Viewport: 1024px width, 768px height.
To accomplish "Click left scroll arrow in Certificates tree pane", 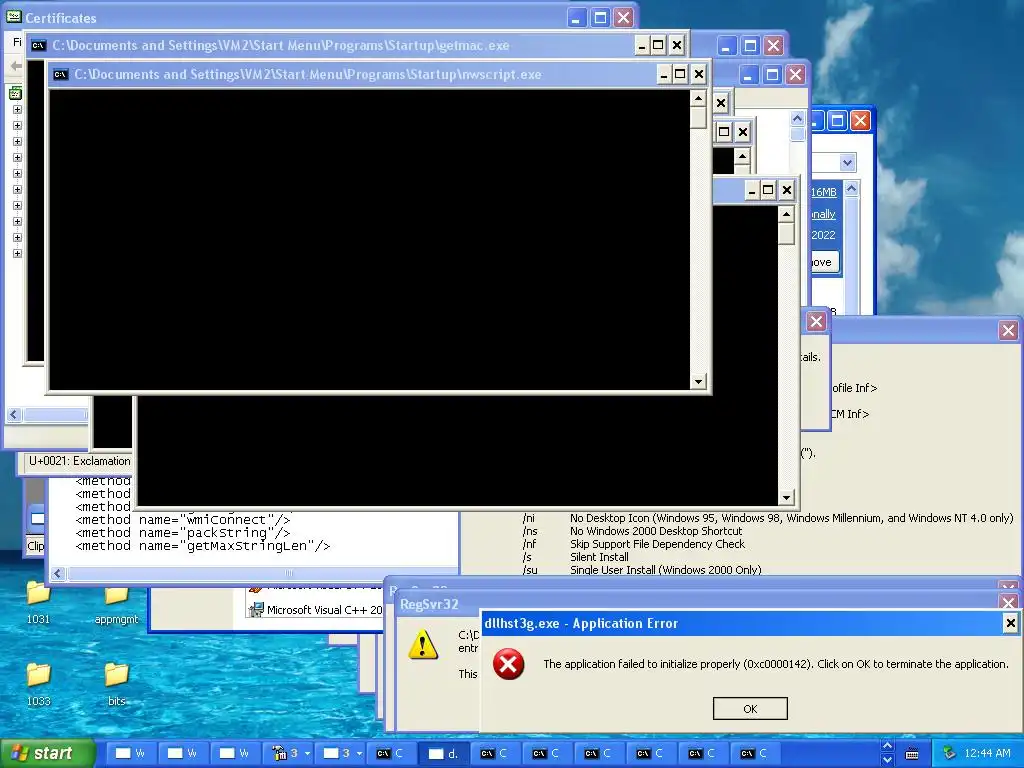I will pyautogui.click(x=14, y=415).
